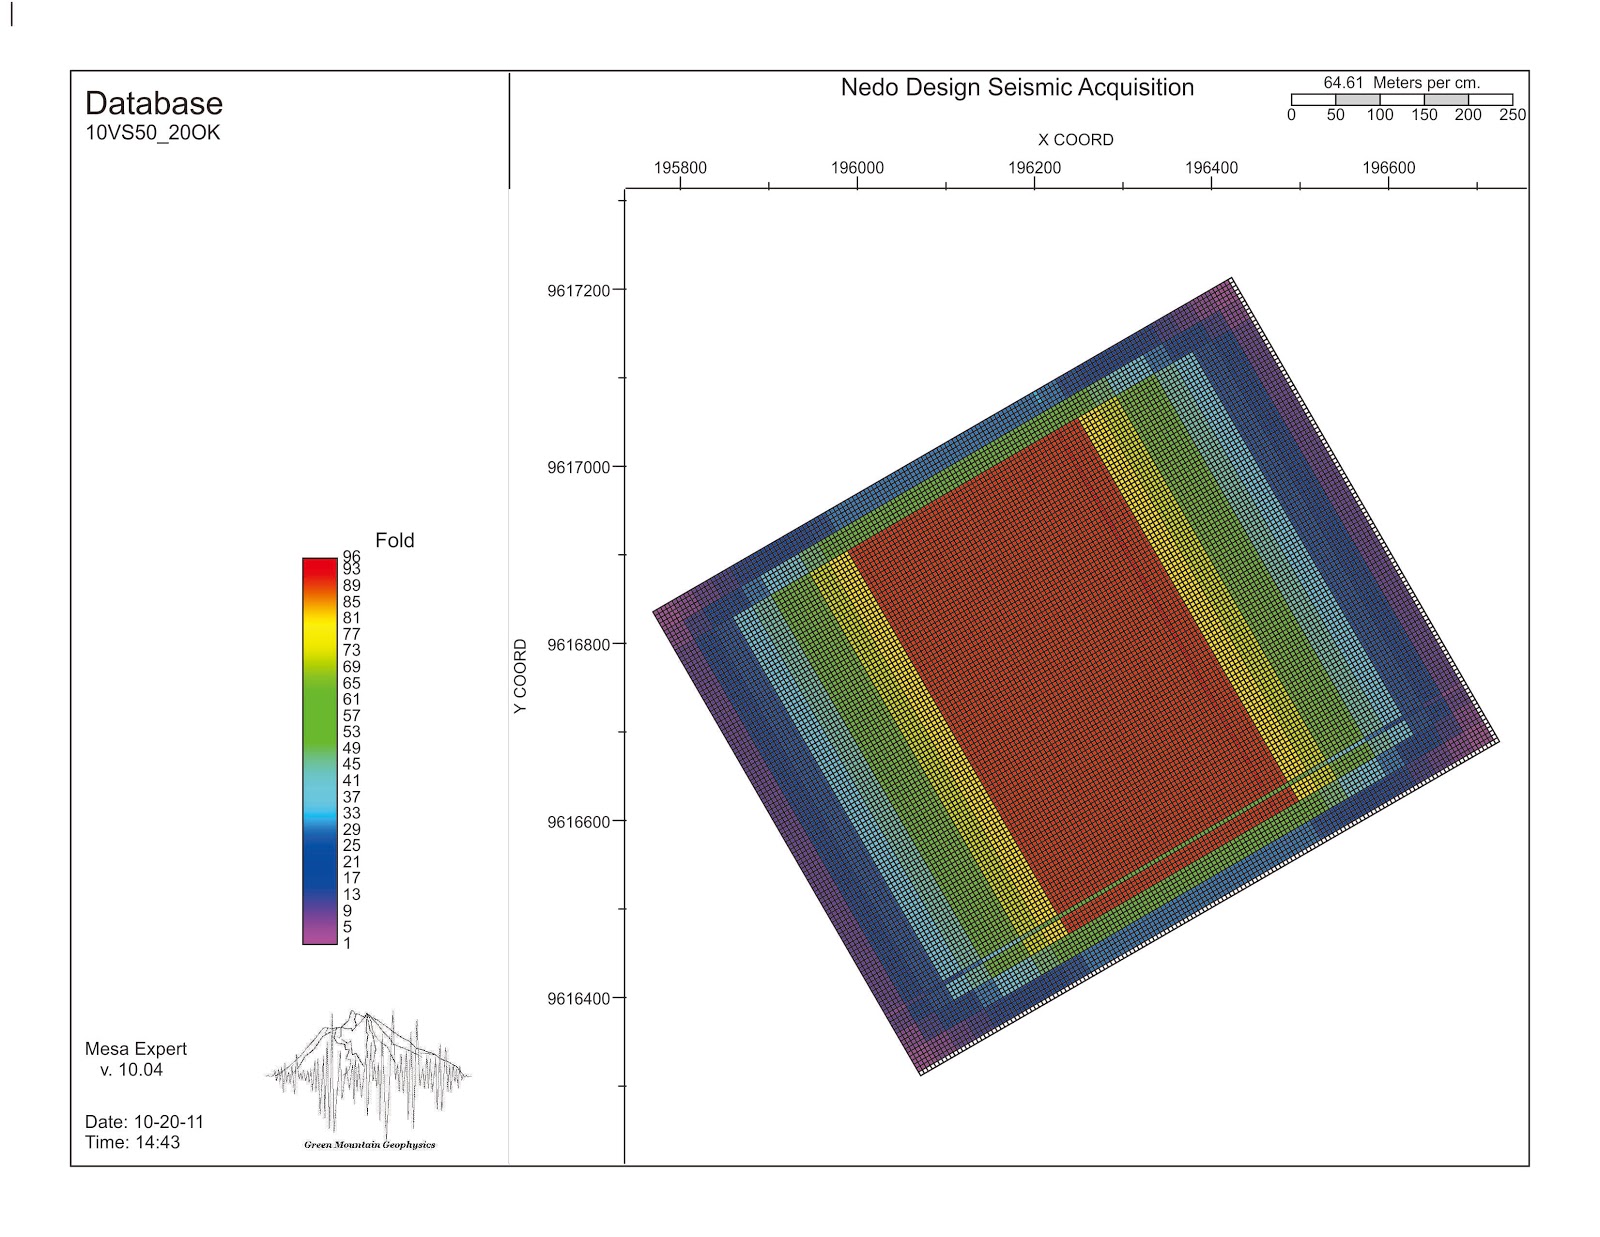The image size is (1600, 1237).
Task: Click the Fold legend title
Action: (x=394, y=540)
